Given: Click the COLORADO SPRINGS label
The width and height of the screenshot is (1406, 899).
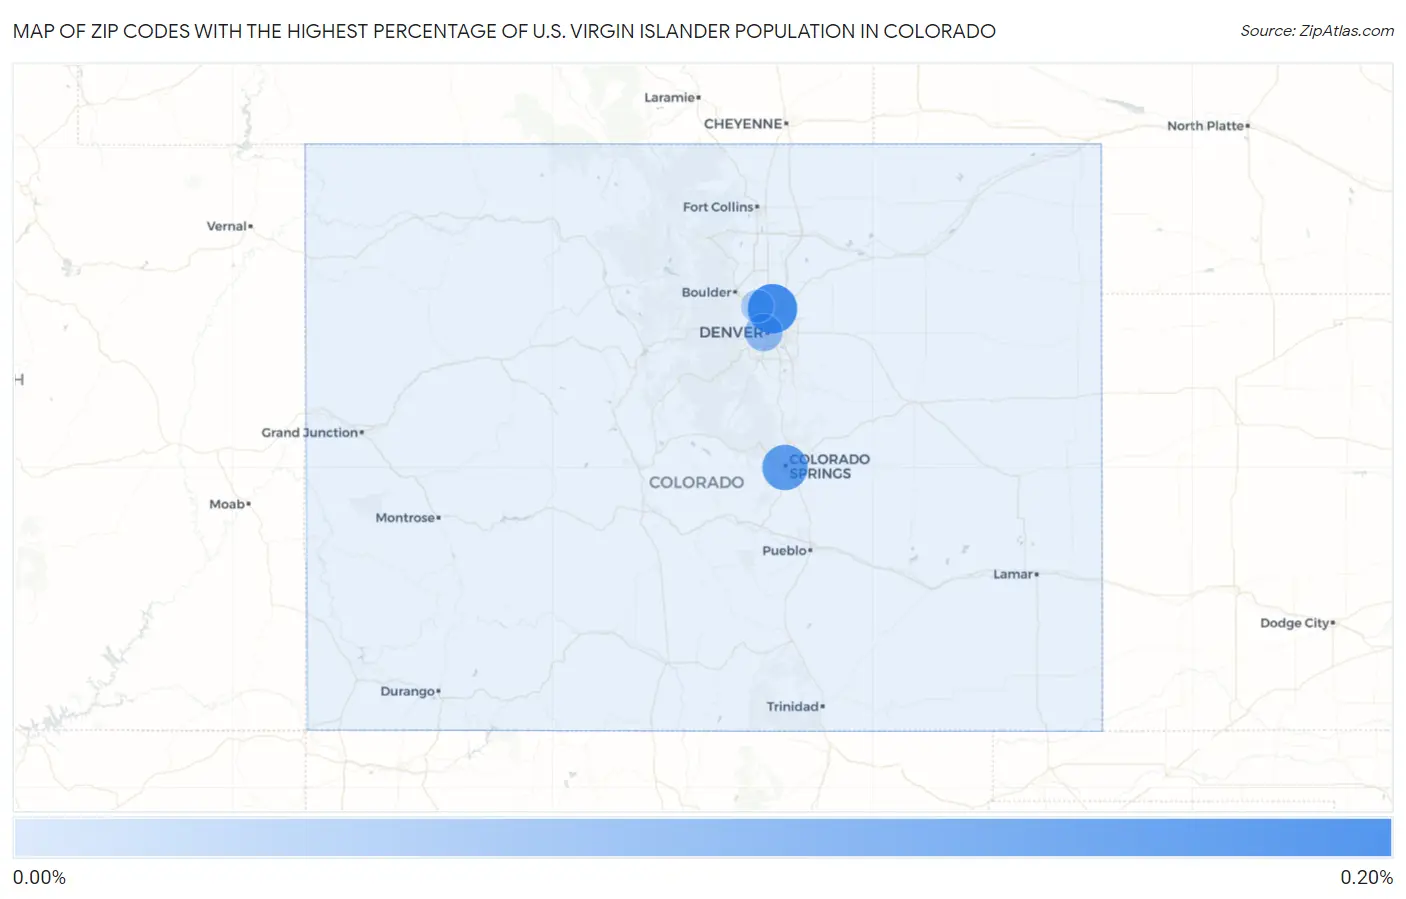Looking at the screenshot, I should tap(829, 466).
